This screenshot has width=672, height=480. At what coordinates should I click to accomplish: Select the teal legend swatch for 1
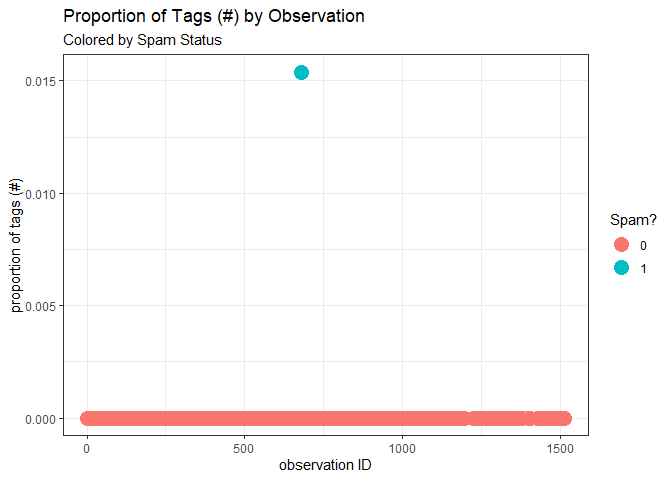point(621,268)
